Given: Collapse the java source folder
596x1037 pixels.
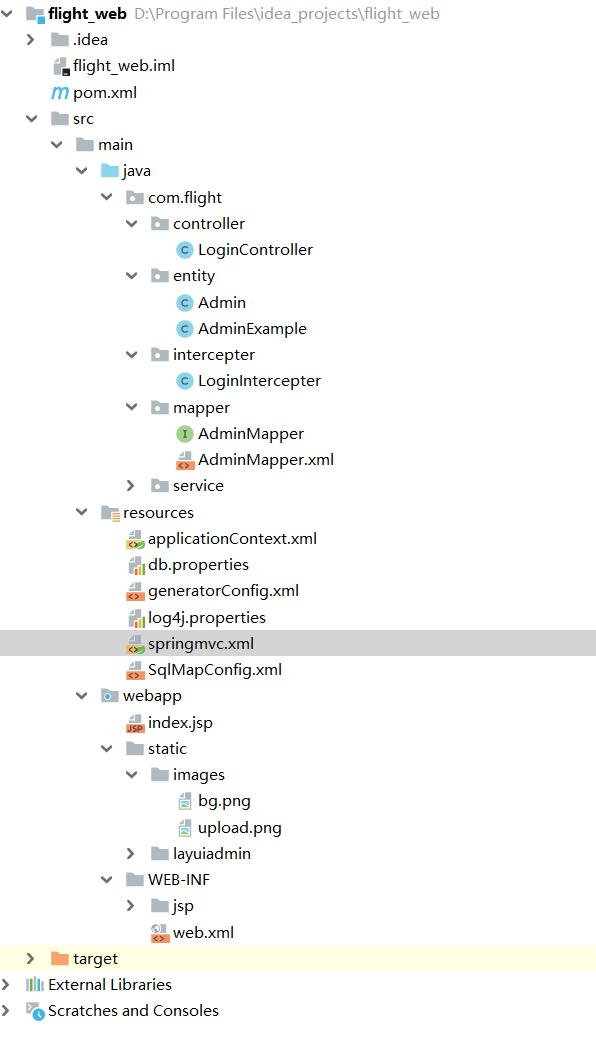Looking at the screenshot, I should coord(82,171).
